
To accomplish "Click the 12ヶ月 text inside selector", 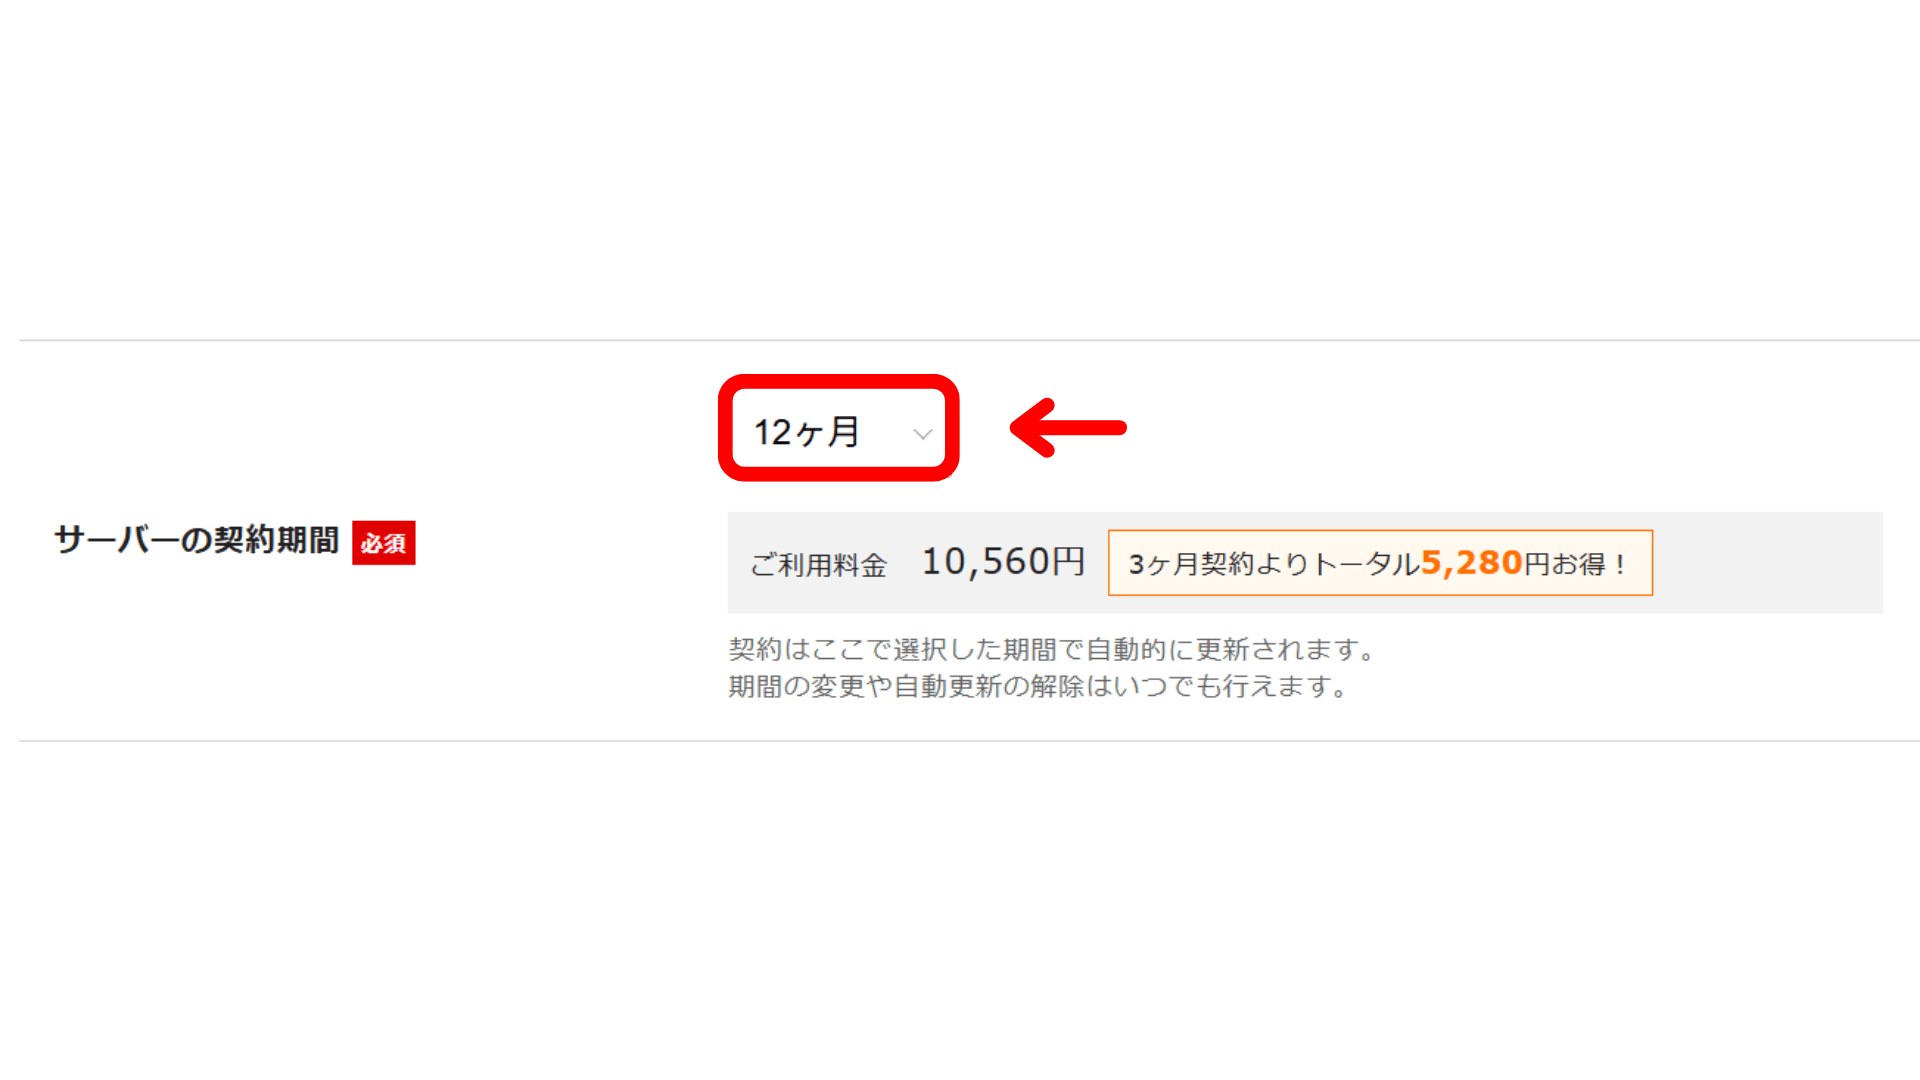I will pos(806,432).
